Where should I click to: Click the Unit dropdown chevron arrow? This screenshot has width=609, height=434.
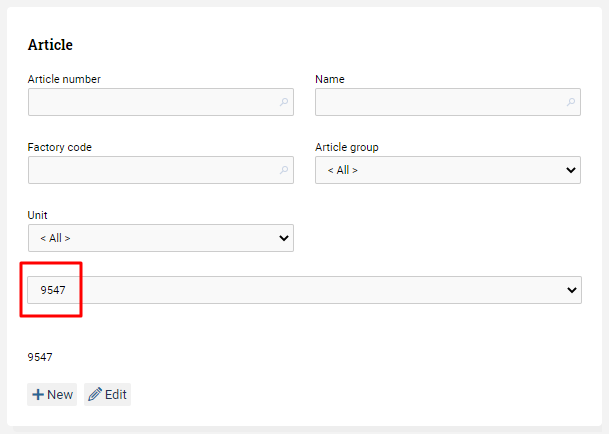284,238
